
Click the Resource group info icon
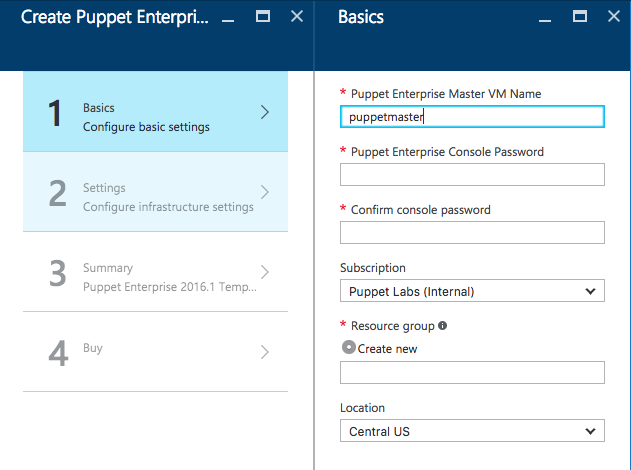[443, 326]
